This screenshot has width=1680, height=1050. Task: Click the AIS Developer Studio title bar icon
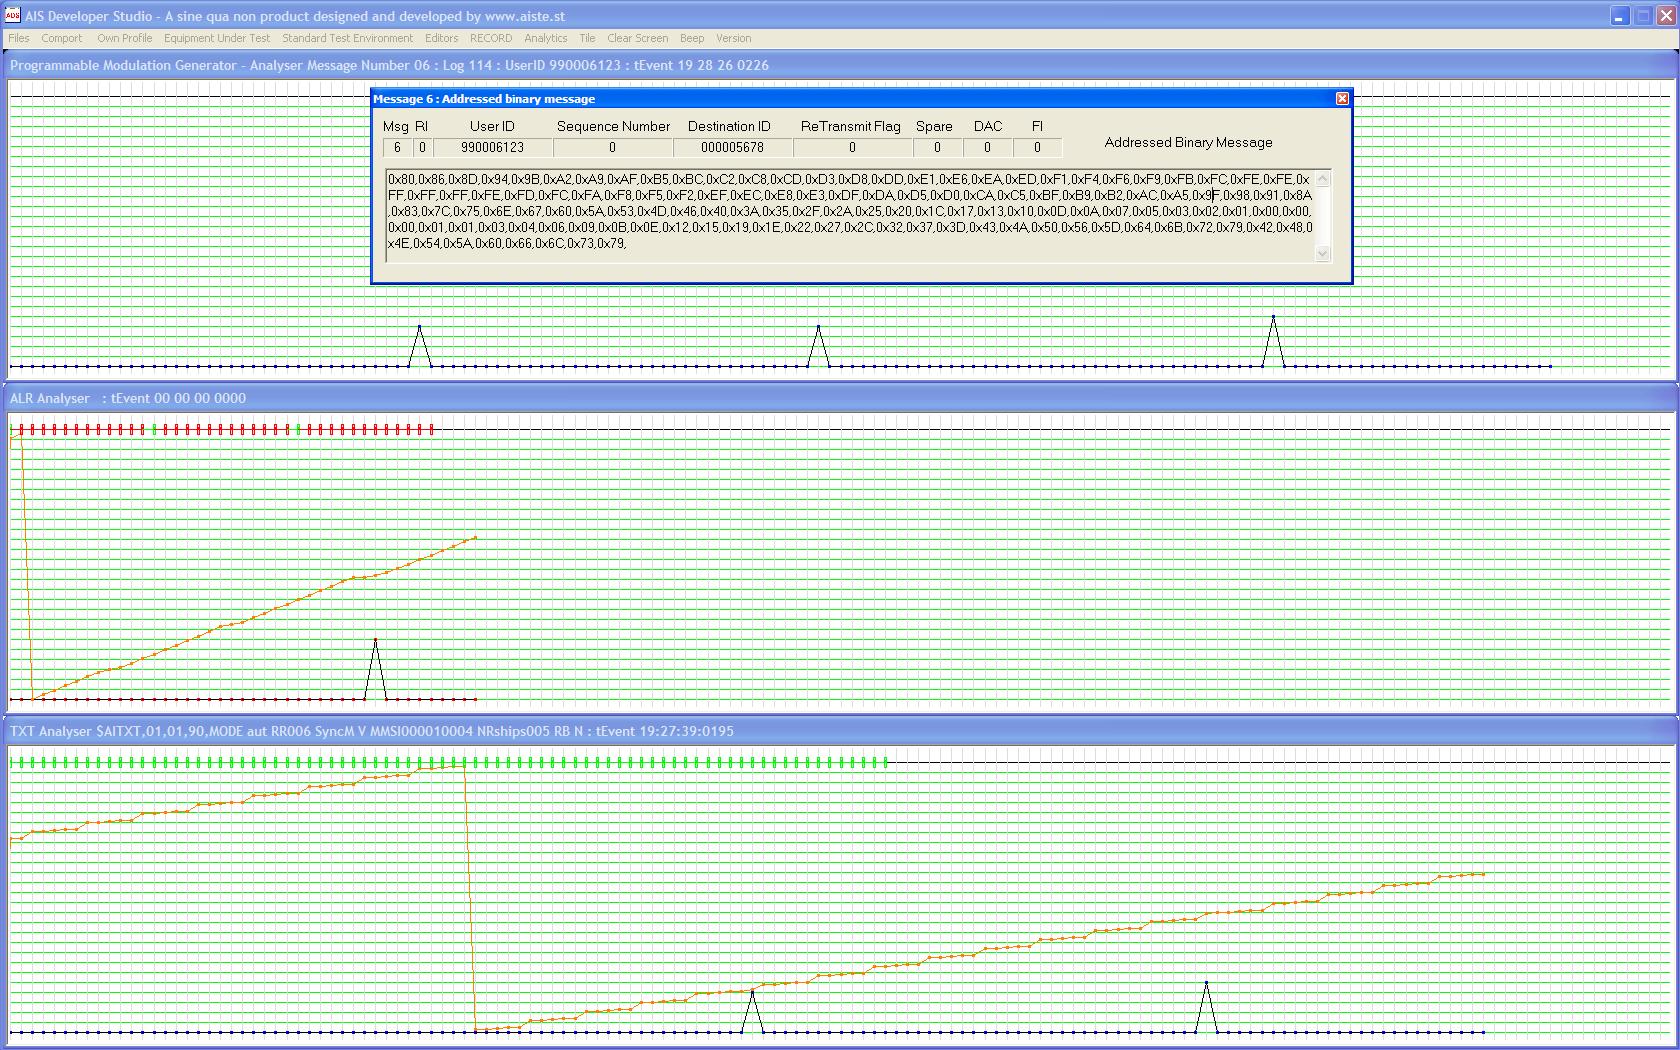(12, 15)
